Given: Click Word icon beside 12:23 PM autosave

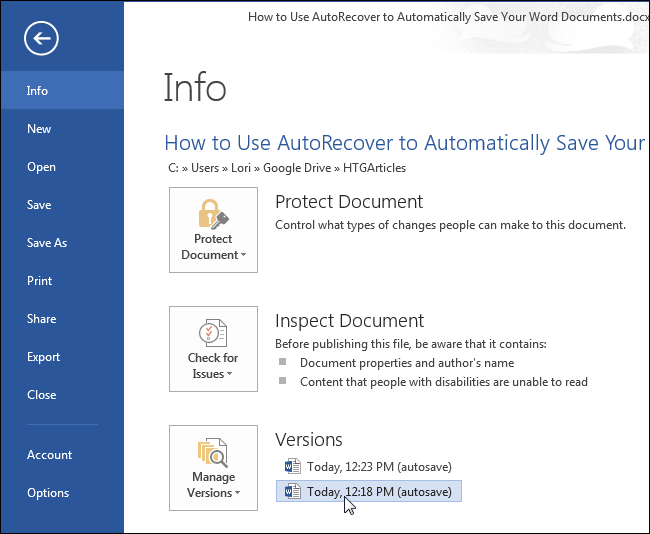Looking at the screenshot, I should (x=293, y=466).
